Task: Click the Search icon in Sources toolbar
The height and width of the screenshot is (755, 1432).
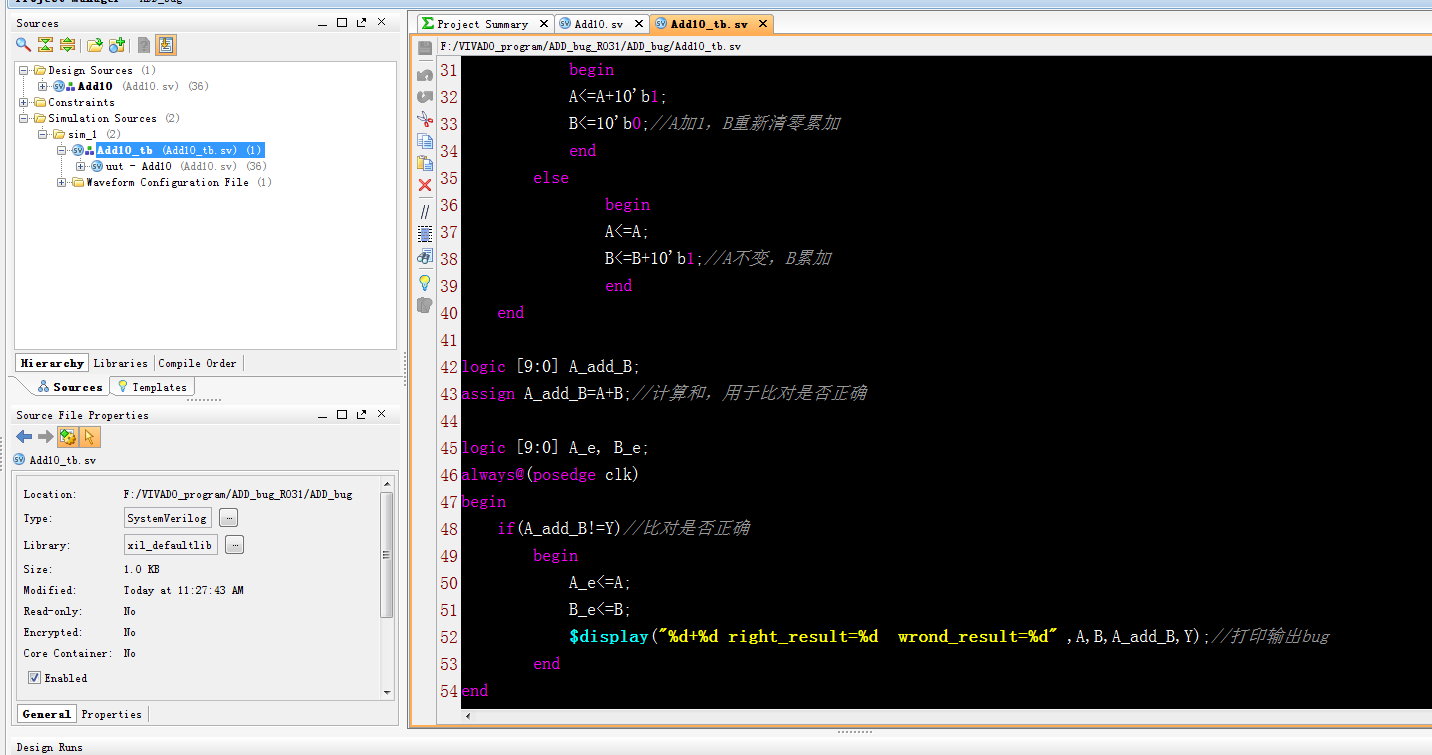Action: pos(23,45)
